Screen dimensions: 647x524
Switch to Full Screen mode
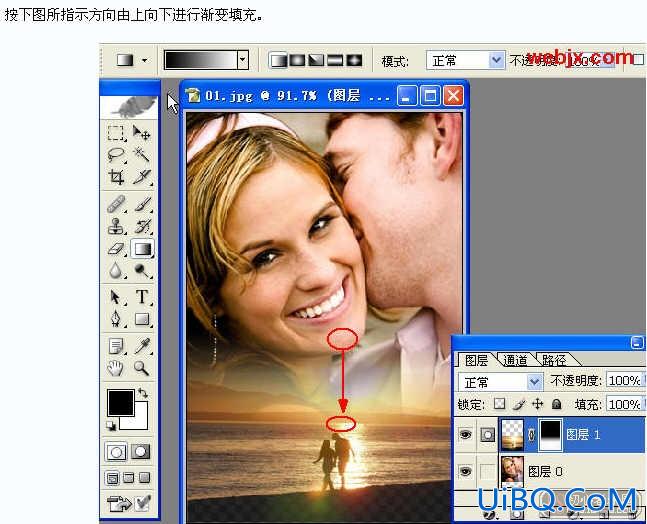(144, 478)
